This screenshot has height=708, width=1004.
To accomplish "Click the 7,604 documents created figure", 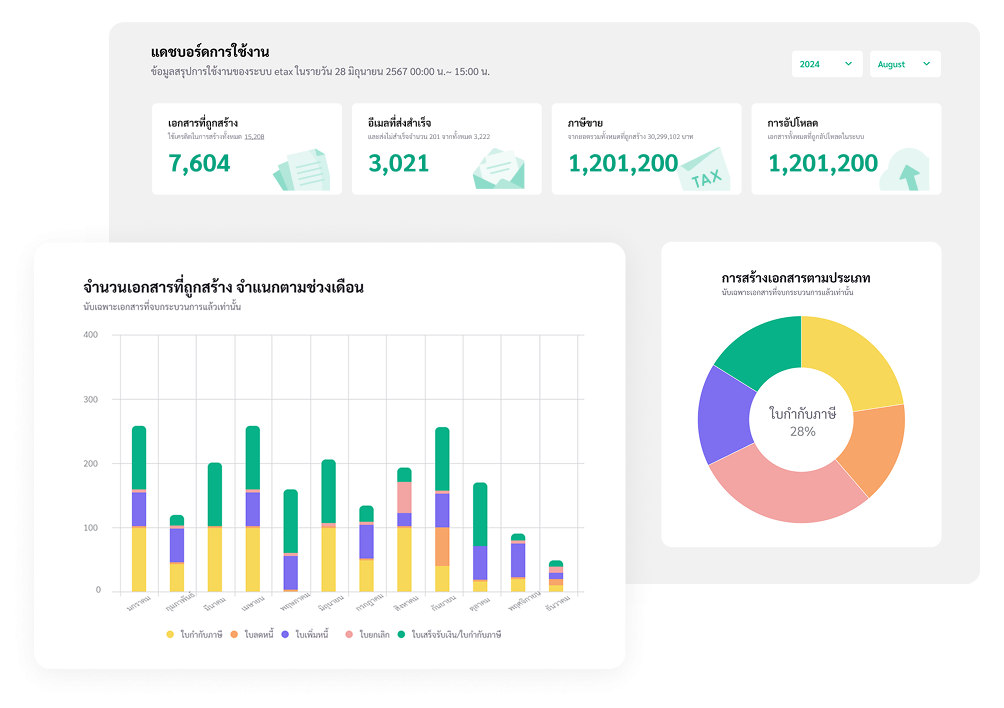I will [199, 164].
